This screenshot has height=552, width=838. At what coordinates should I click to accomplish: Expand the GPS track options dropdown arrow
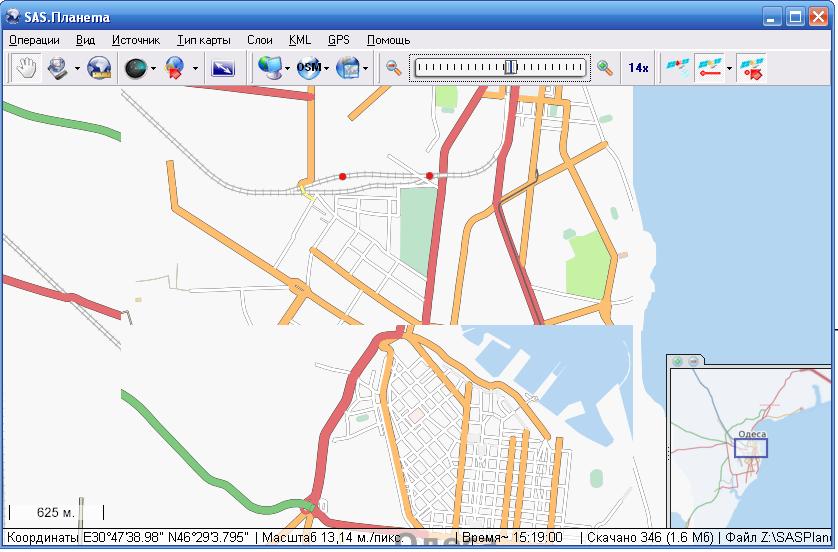(729, 68)
